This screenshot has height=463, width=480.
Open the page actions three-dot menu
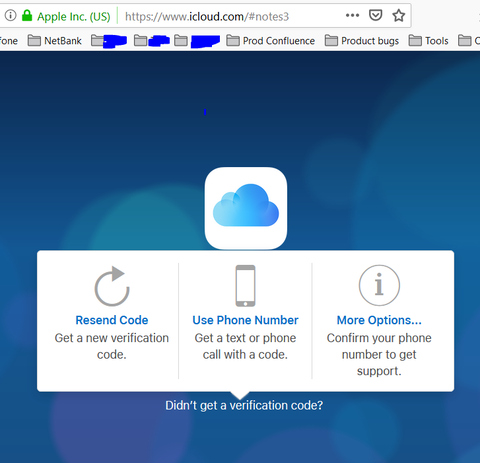[x=352, y=15]
